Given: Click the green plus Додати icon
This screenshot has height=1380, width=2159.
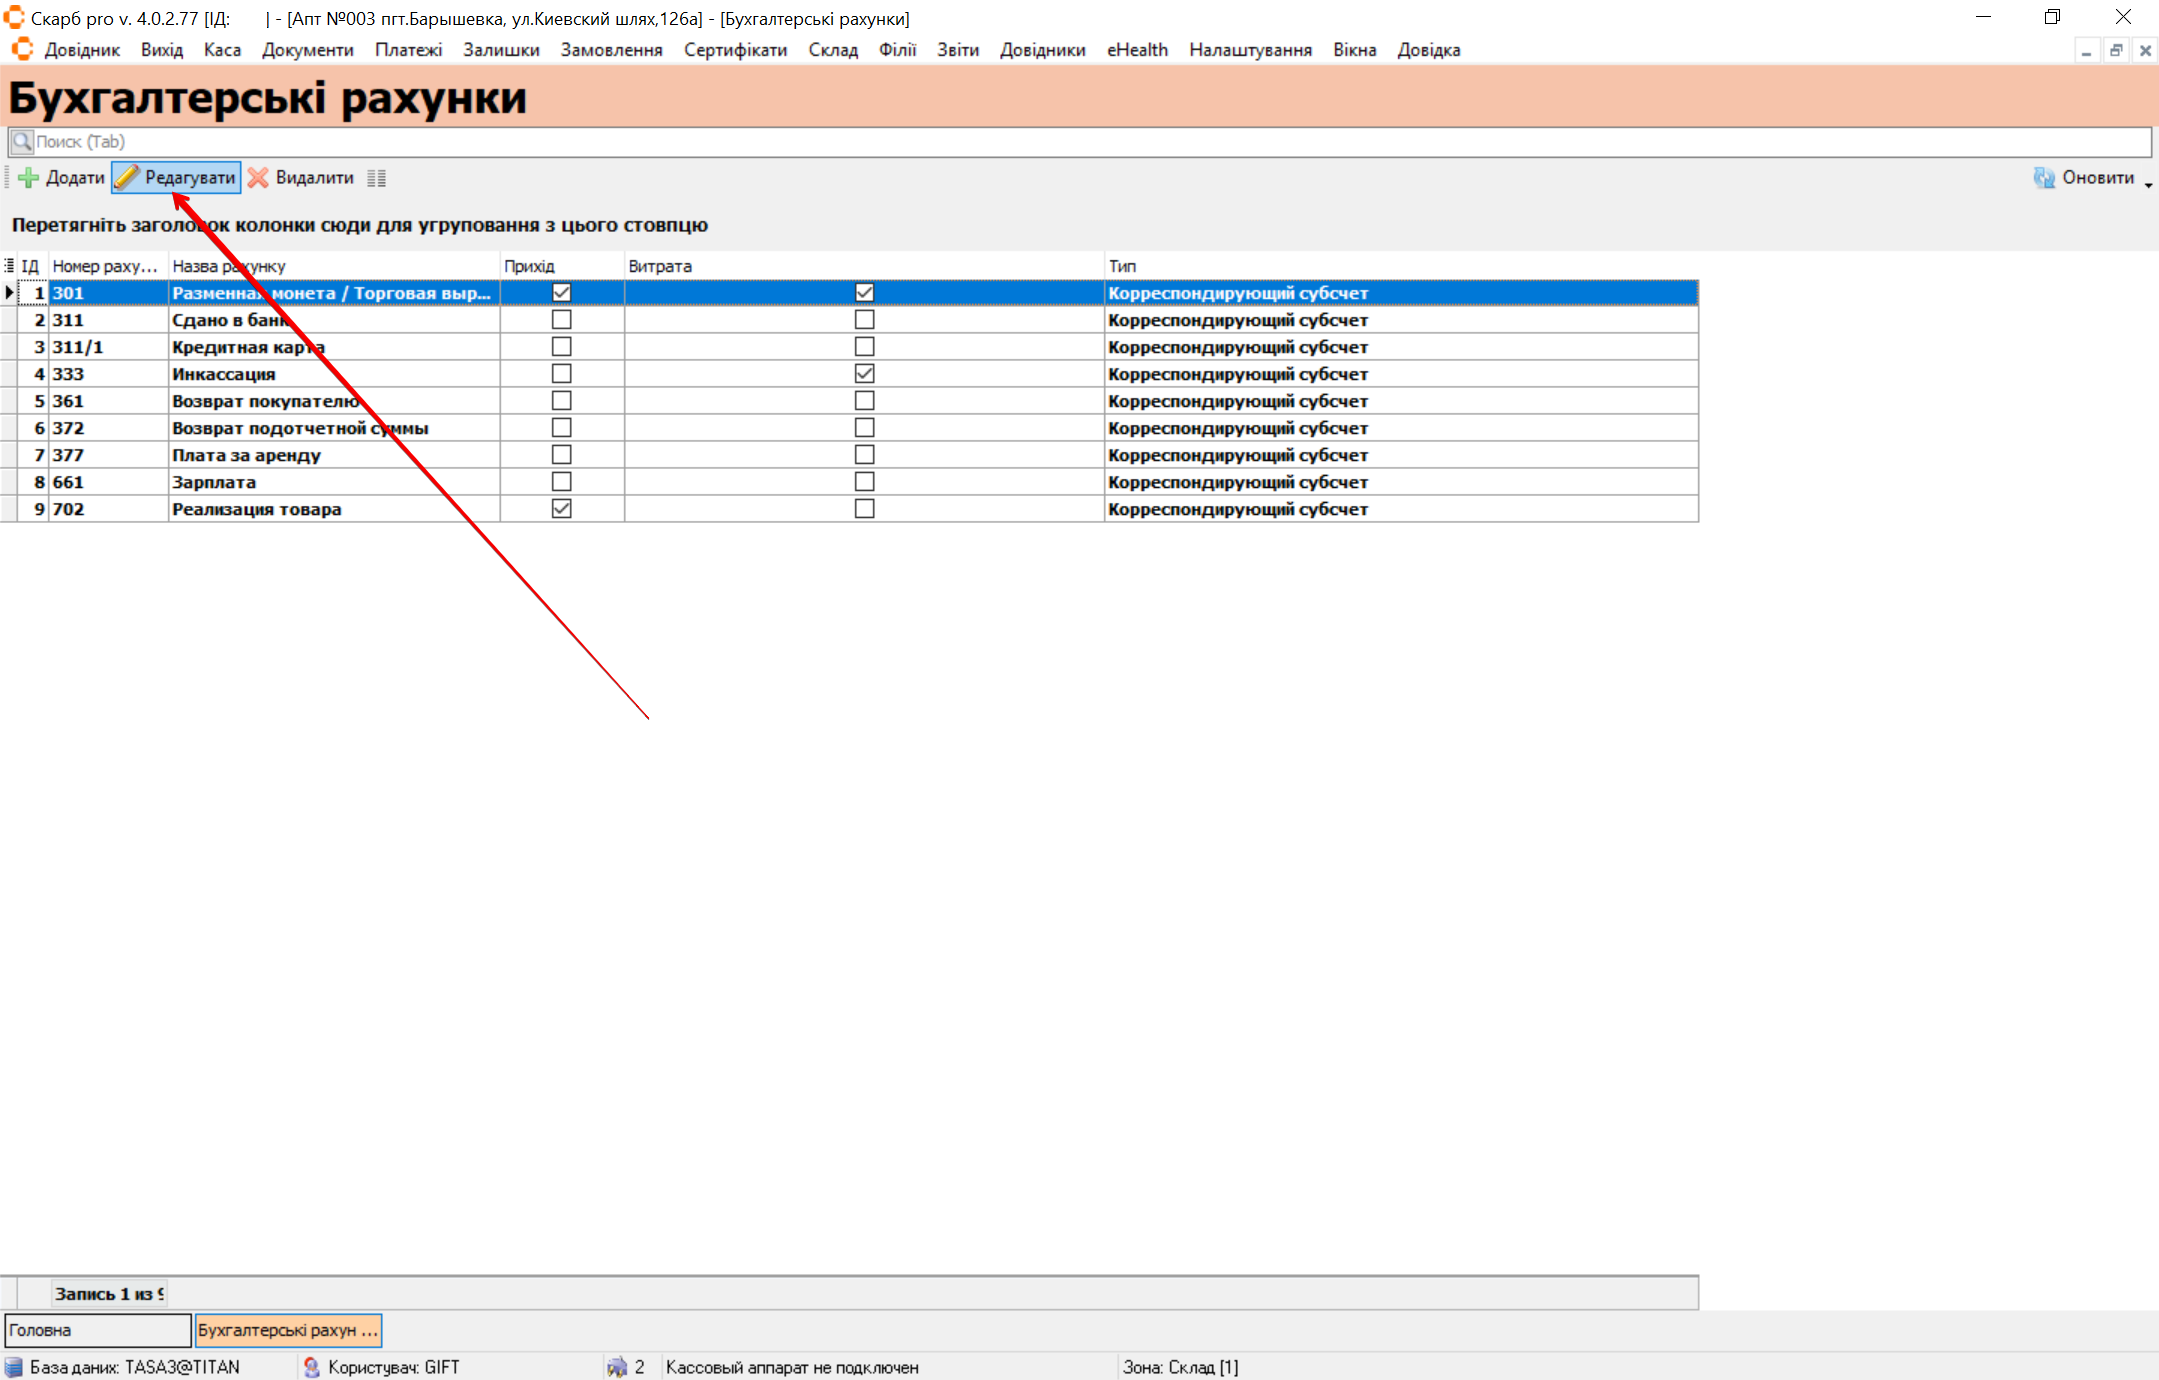Looking at the screenshot, I should (x=29, y=178).
